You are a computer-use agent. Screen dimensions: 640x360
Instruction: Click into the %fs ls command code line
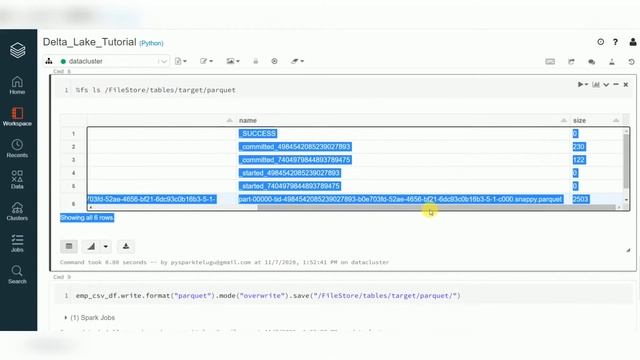(x=156, y=90)
